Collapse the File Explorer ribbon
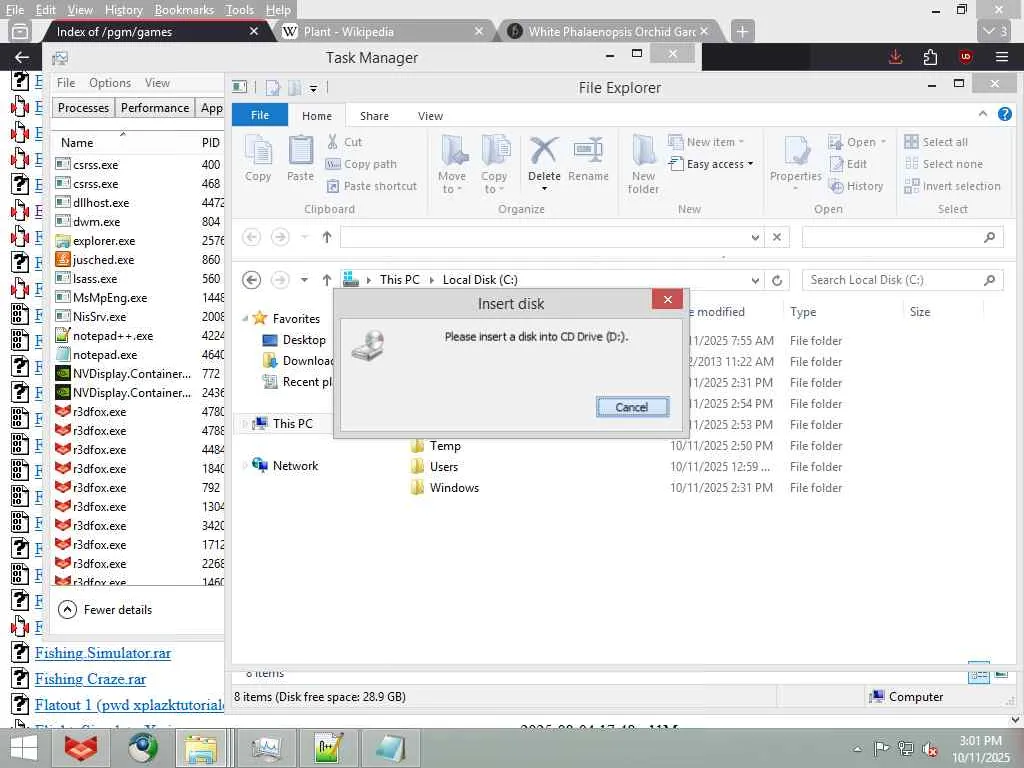 [x=983, y=114]
